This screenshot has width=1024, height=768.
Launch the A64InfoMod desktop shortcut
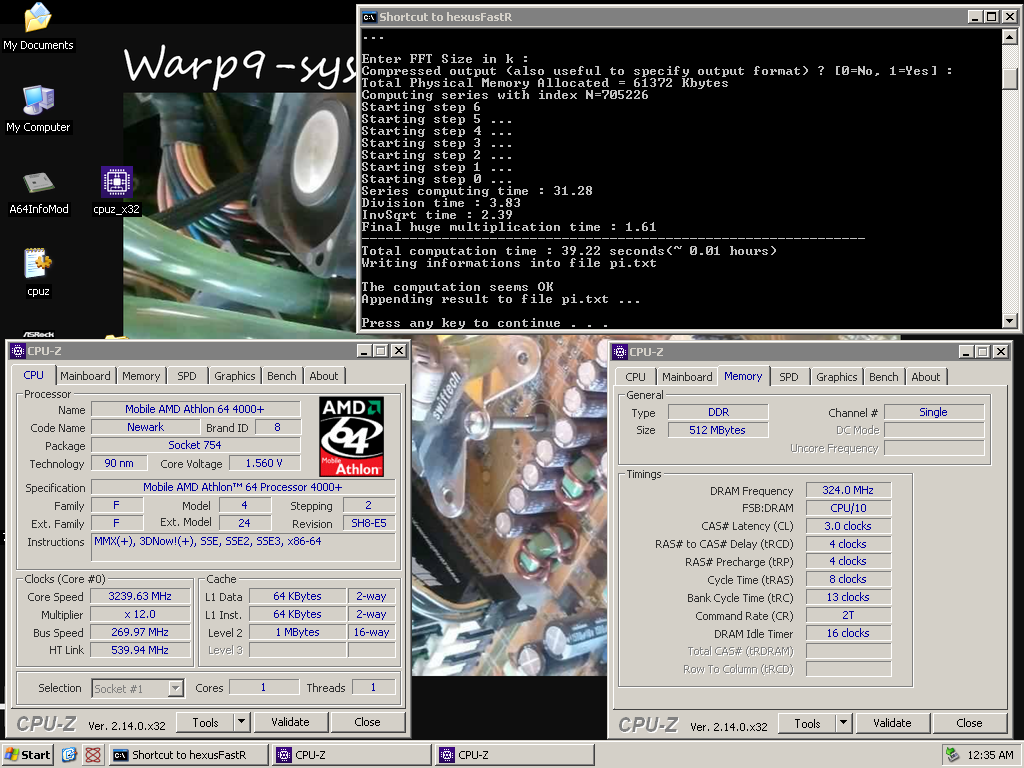tap(39, 192)
